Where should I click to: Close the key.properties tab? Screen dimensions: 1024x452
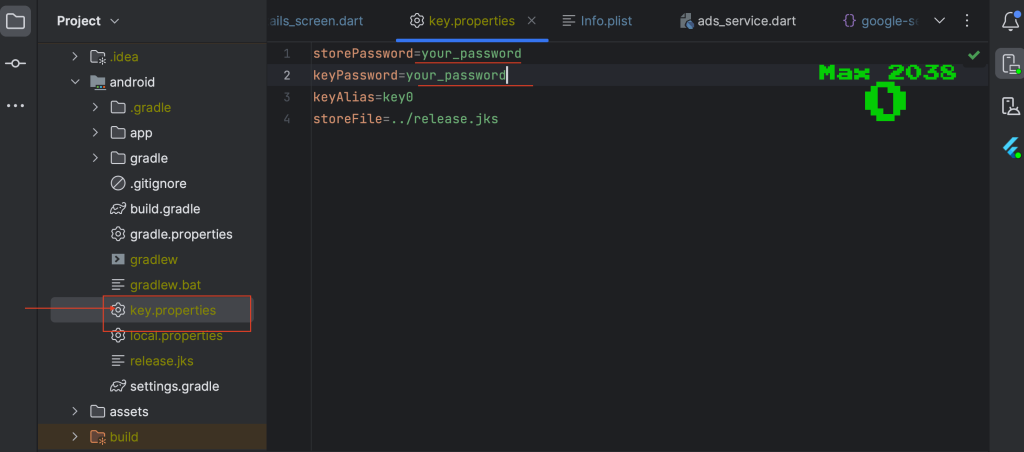coord(532,21)
